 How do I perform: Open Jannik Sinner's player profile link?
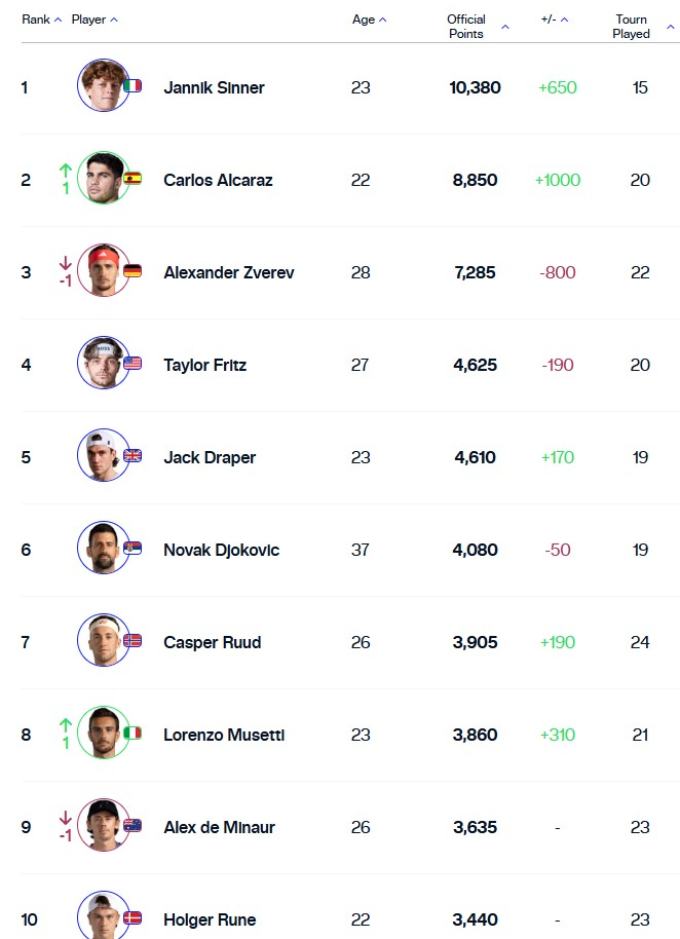click(214, 88)
